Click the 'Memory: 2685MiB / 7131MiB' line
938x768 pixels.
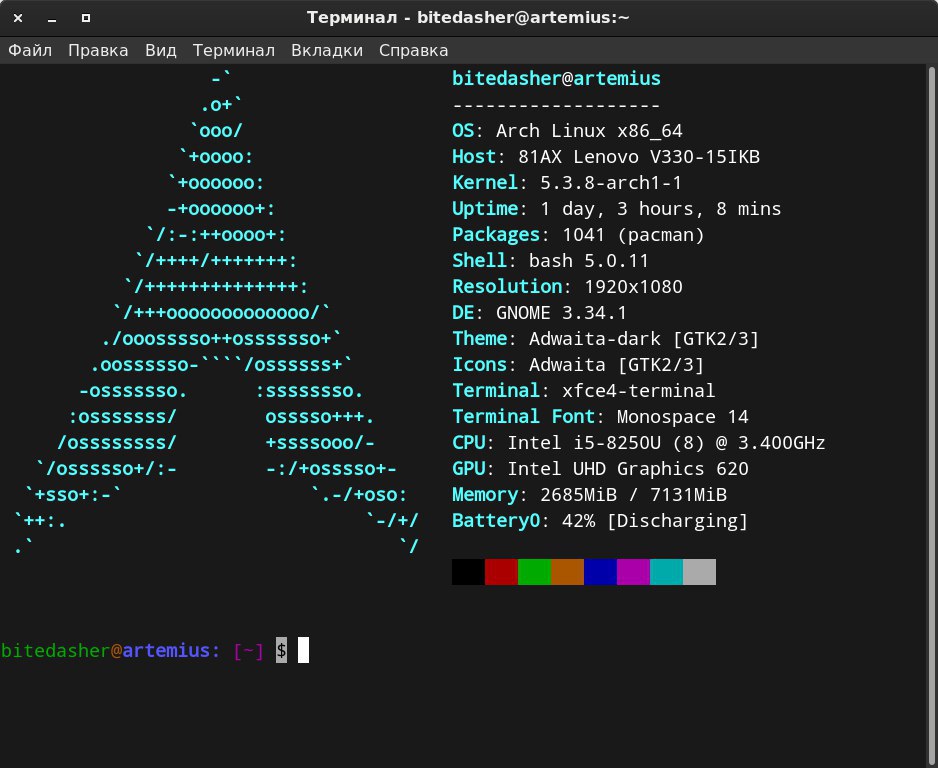coord(589,495)
